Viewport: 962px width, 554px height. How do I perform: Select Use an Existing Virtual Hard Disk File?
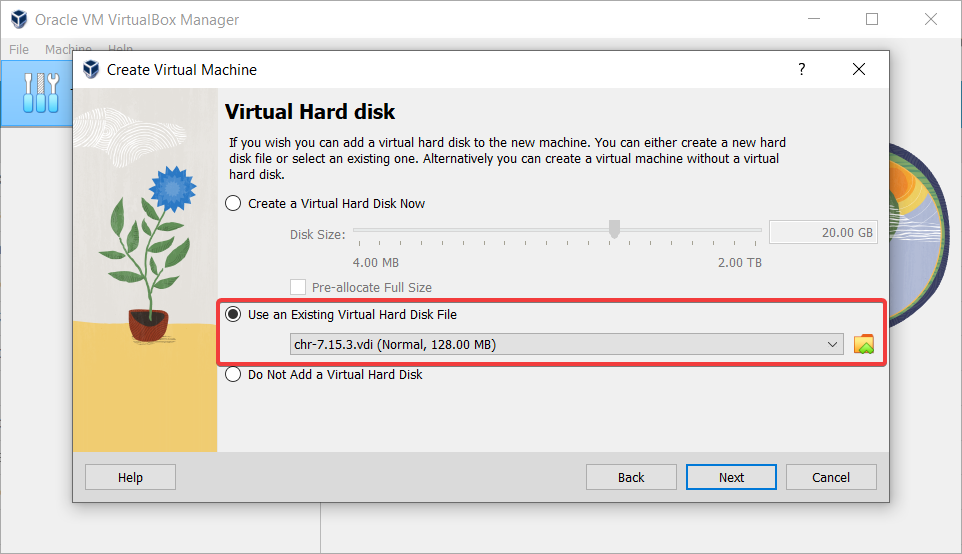coord(233,315)
